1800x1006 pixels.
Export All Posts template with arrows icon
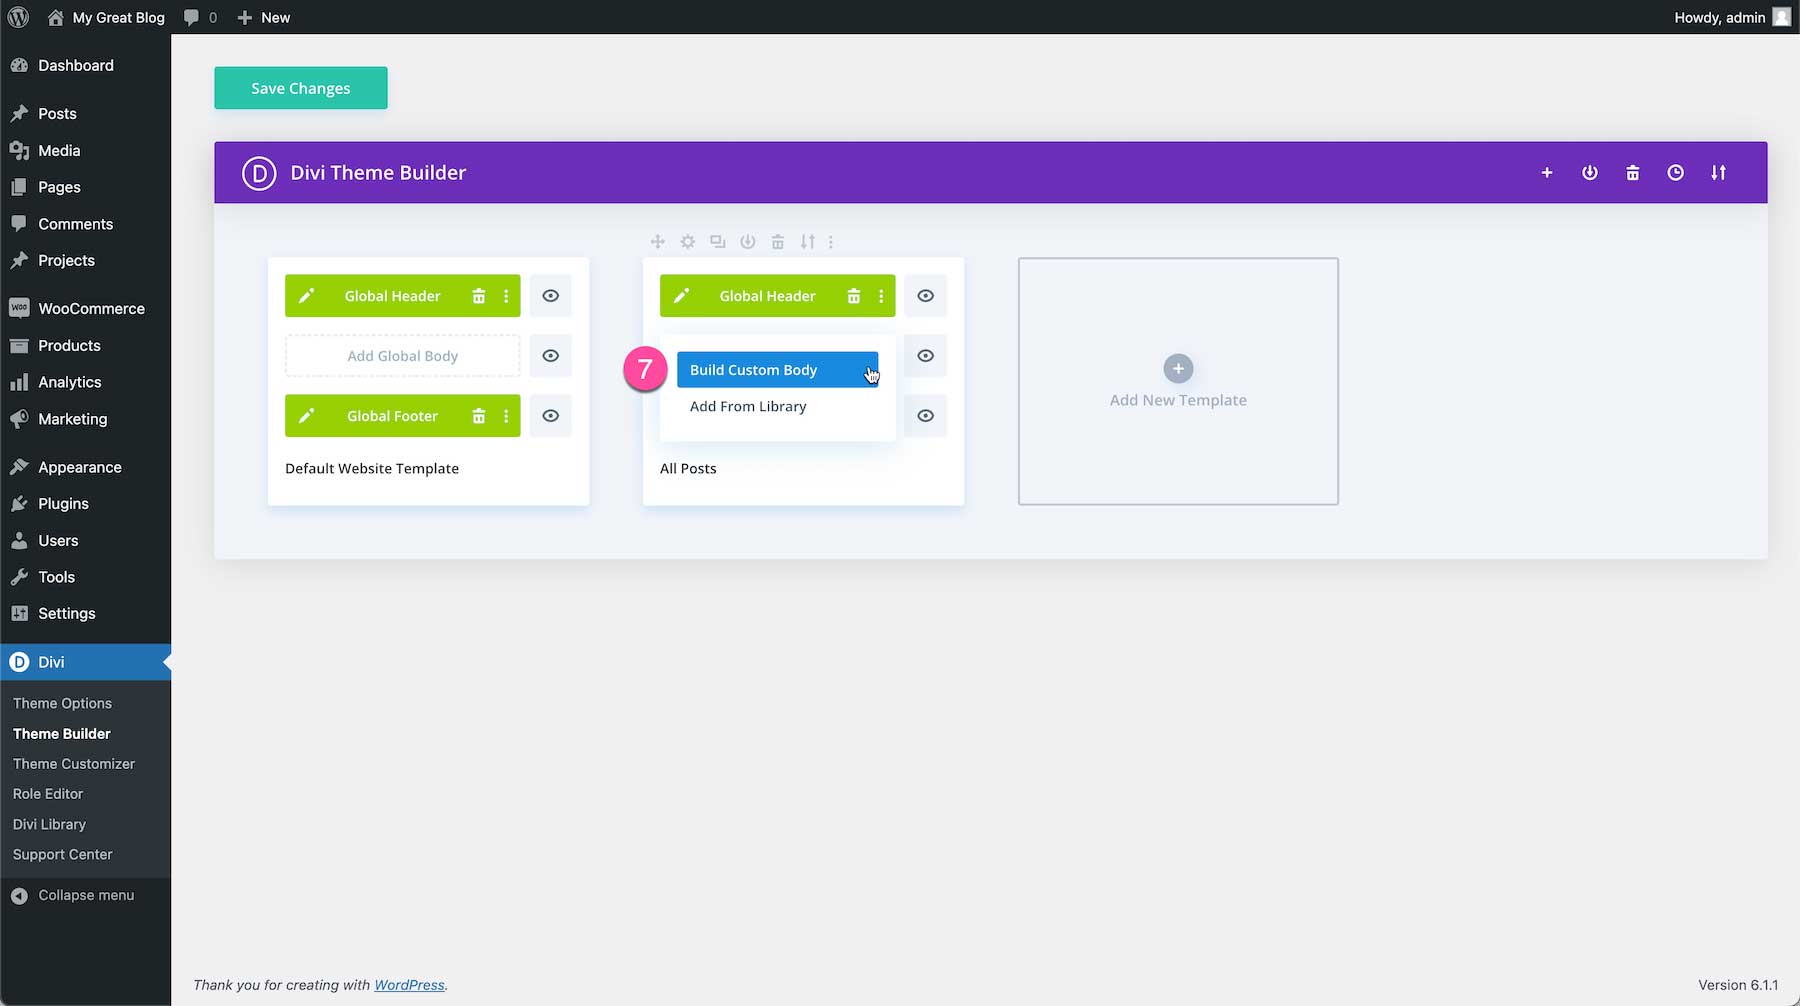point(808,241)
